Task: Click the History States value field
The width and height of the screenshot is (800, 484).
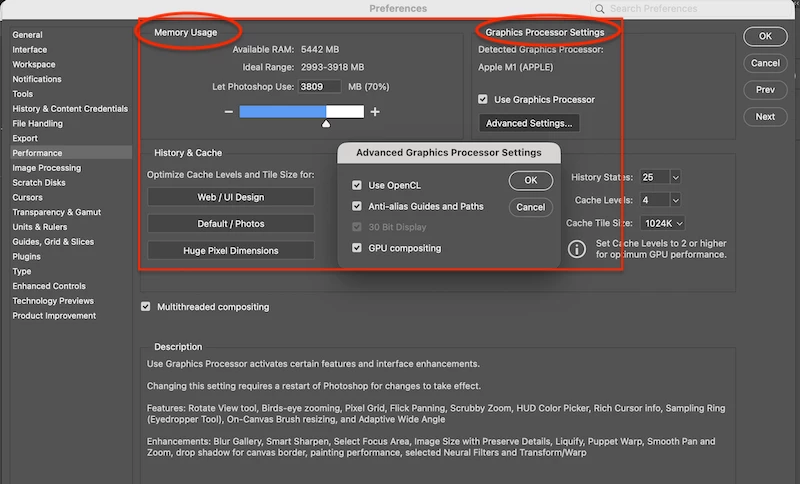Action: (x=655, y=177)
